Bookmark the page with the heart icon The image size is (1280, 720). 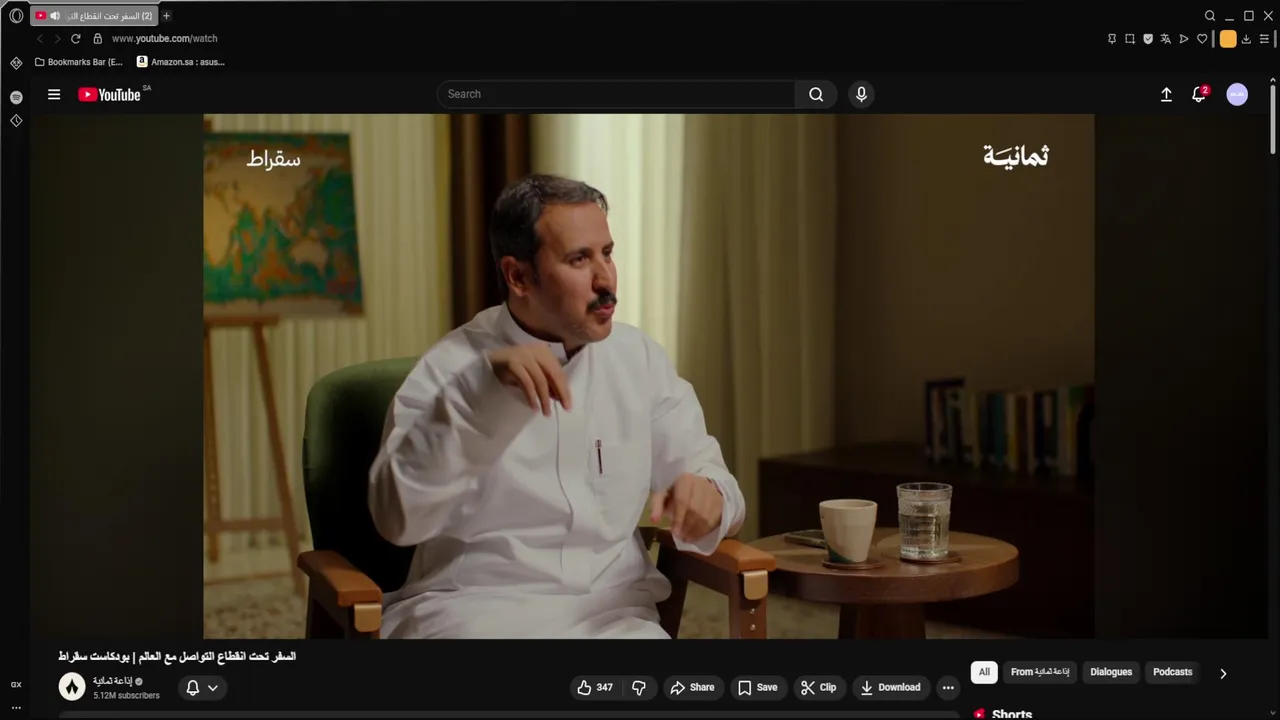(1202, 39)
